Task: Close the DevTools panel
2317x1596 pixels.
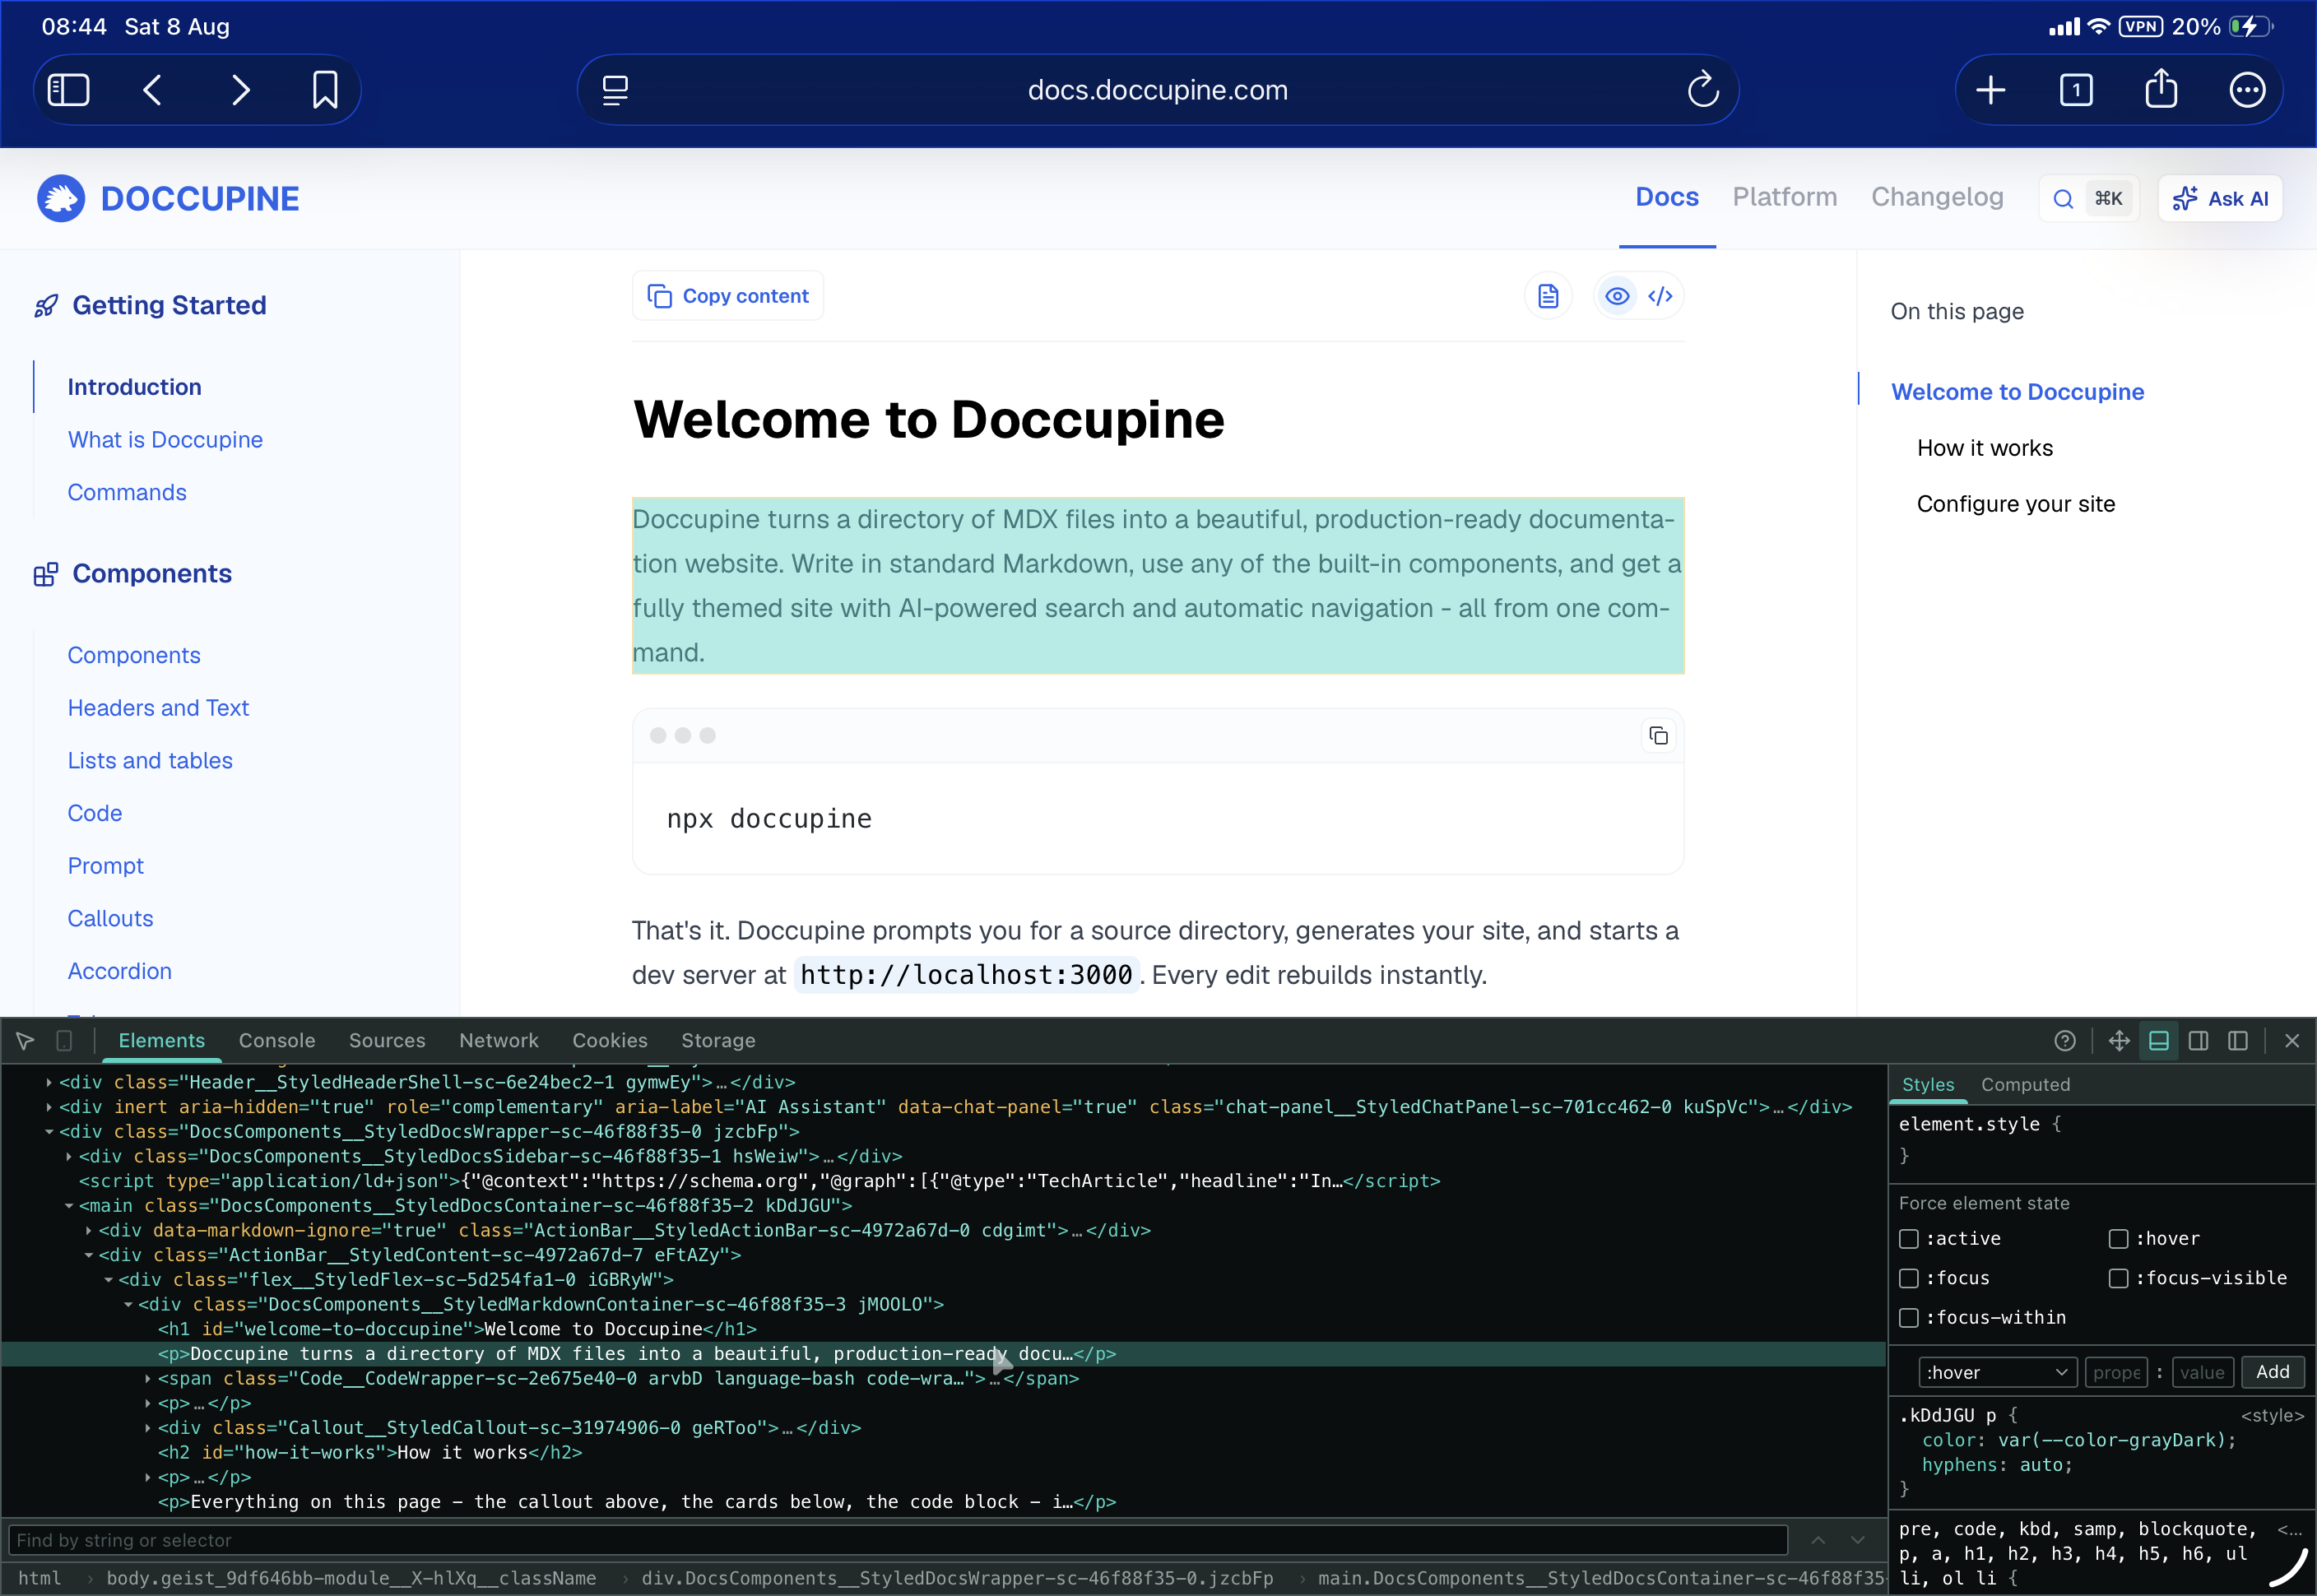Action: [2292, 1041]
